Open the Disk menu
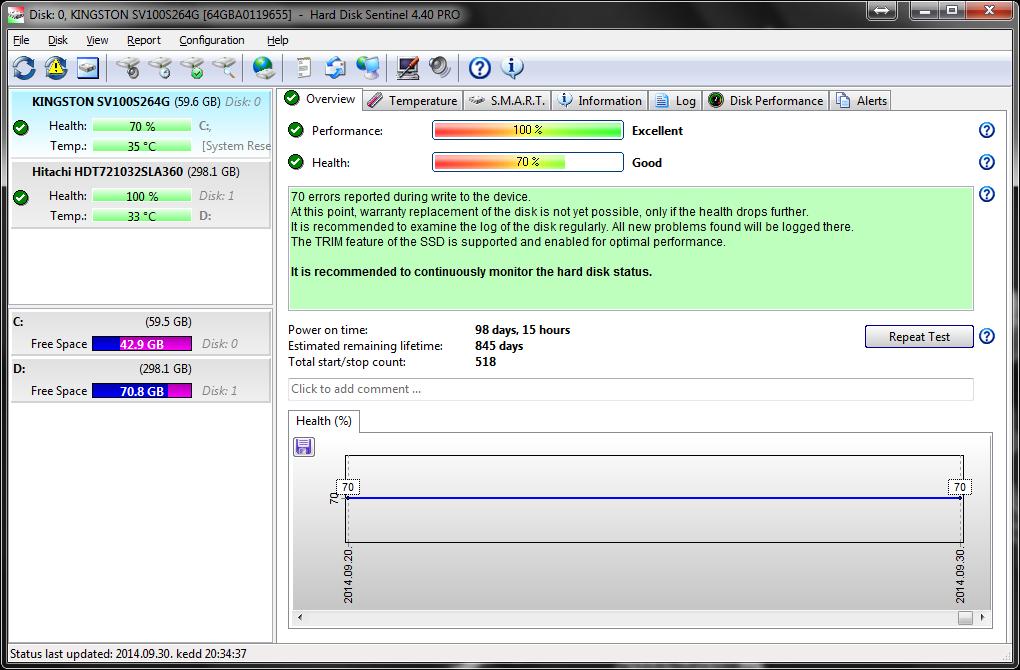The width and height of the screenshot is (1020, 670). tap(57, 40)
